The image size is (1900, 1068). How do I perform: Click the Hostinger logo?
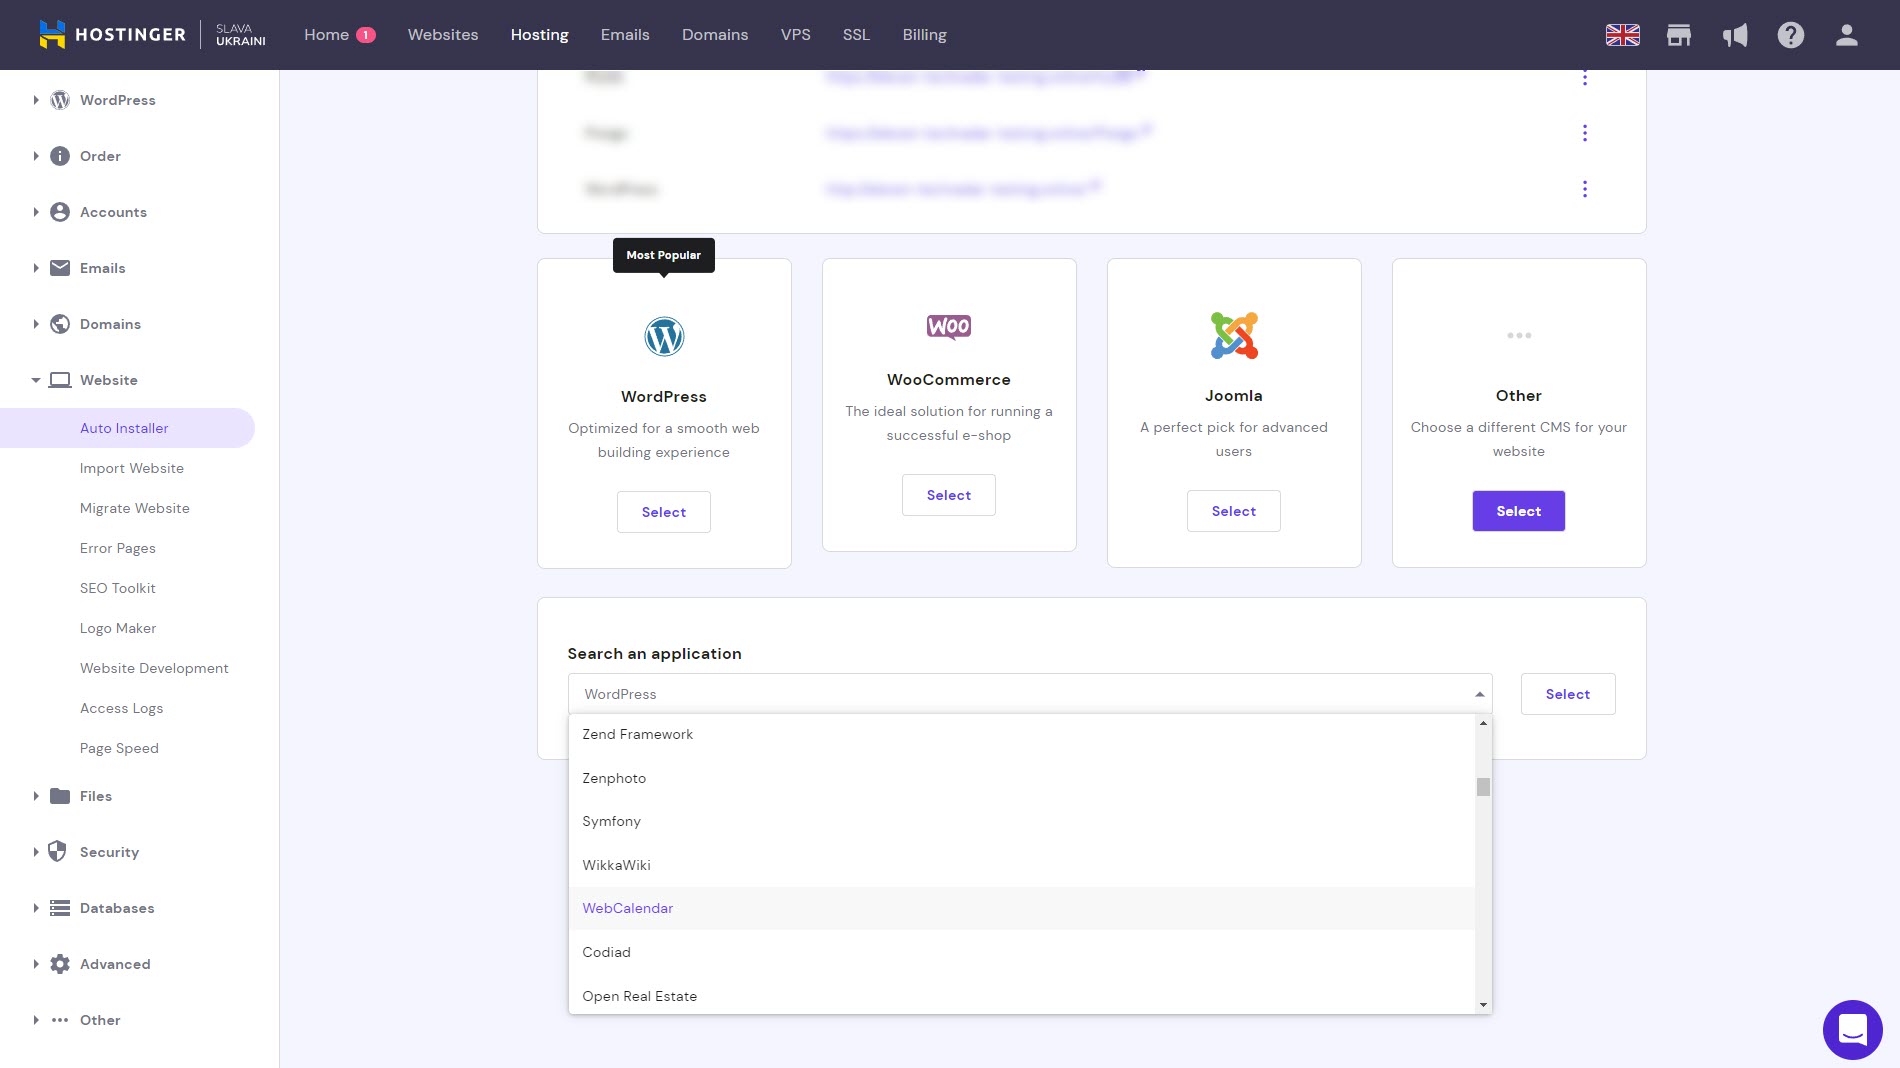point(112,35)
